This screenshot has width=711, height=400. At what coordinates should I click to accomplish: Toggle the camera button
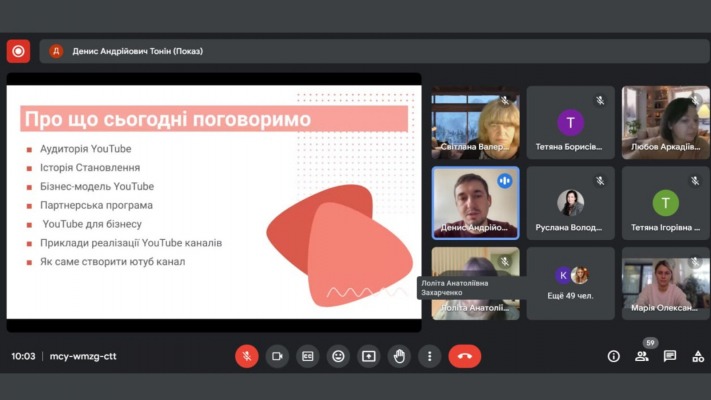[x=277, y=356]
